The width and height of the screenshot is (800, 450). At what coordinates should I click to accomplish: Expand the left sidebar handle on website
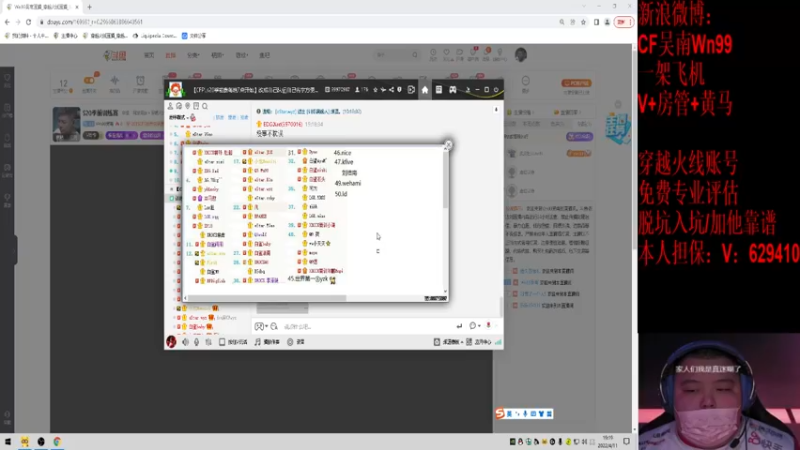(15, 249)
